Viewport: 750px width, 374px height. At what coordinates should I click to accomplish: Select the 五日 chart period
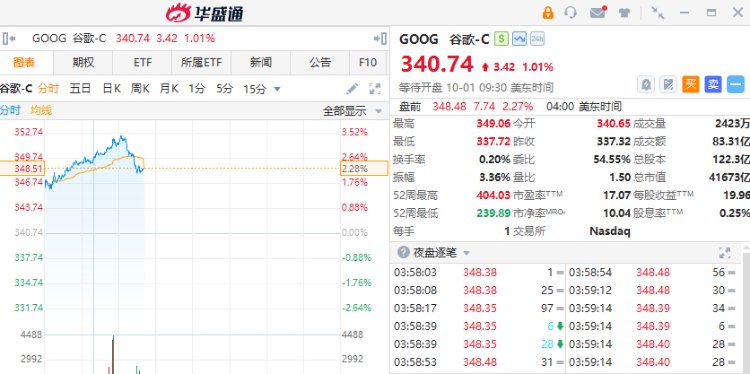tap(80, 88)
